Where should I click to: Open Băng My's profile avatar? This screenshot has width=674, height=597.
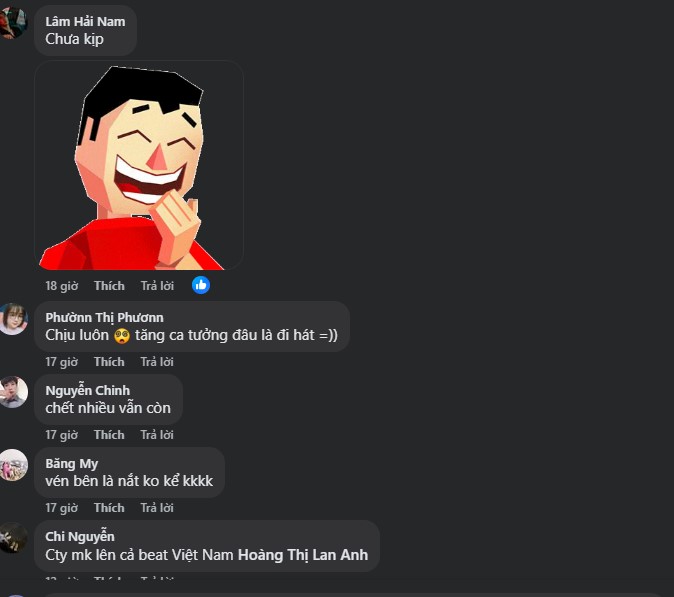pyautogui.click(x=13, y=465)
